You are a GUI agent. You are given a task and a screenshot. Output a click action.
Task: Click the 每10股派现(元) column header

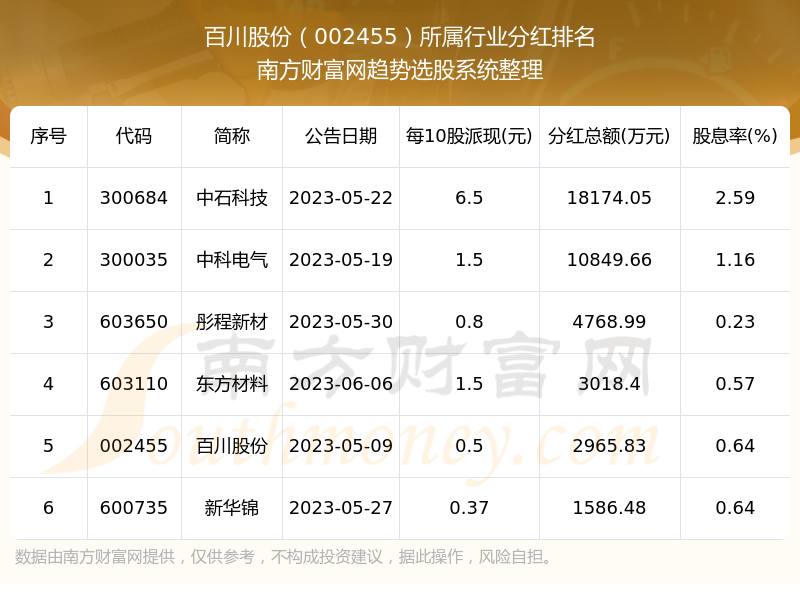point(469,136)
